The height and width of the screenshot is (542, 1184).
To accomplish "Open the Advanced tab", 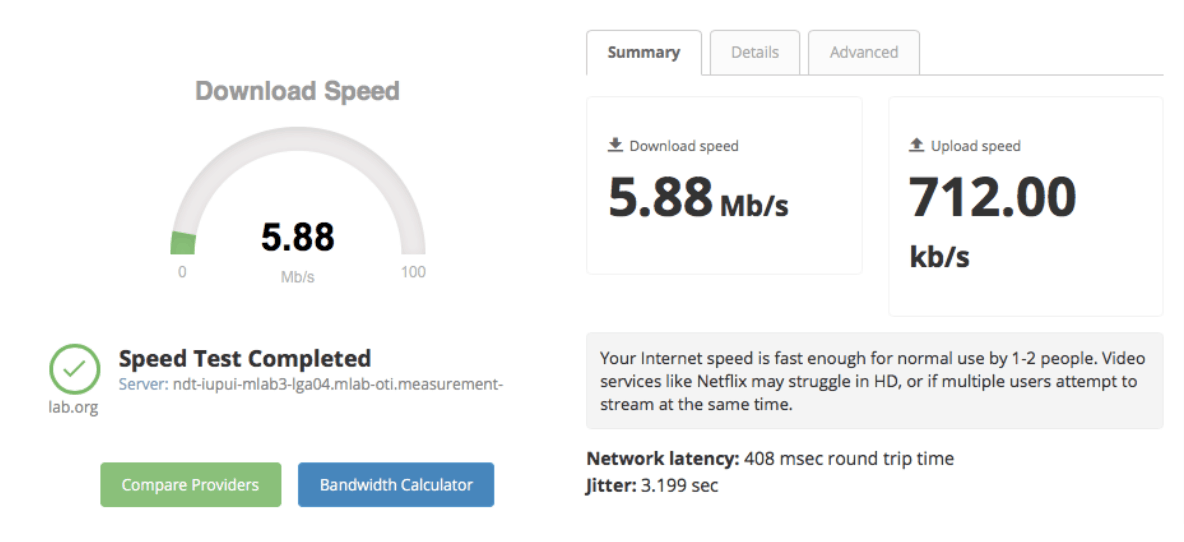I will pos(864,52).
